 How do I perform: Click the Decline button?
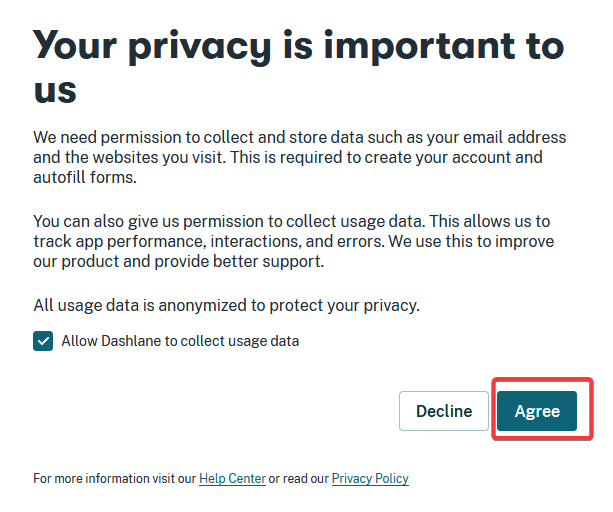coord(444,411)
